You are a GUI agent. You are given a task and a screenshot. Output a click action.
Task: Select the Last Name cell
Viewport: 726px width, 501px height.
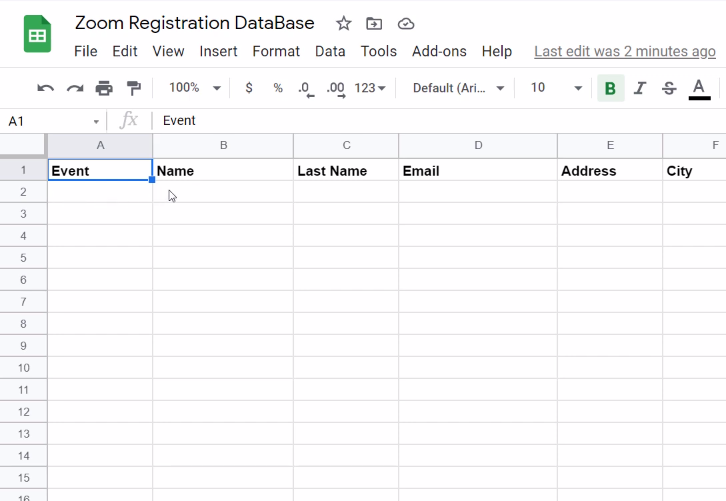tap(346, 170)
